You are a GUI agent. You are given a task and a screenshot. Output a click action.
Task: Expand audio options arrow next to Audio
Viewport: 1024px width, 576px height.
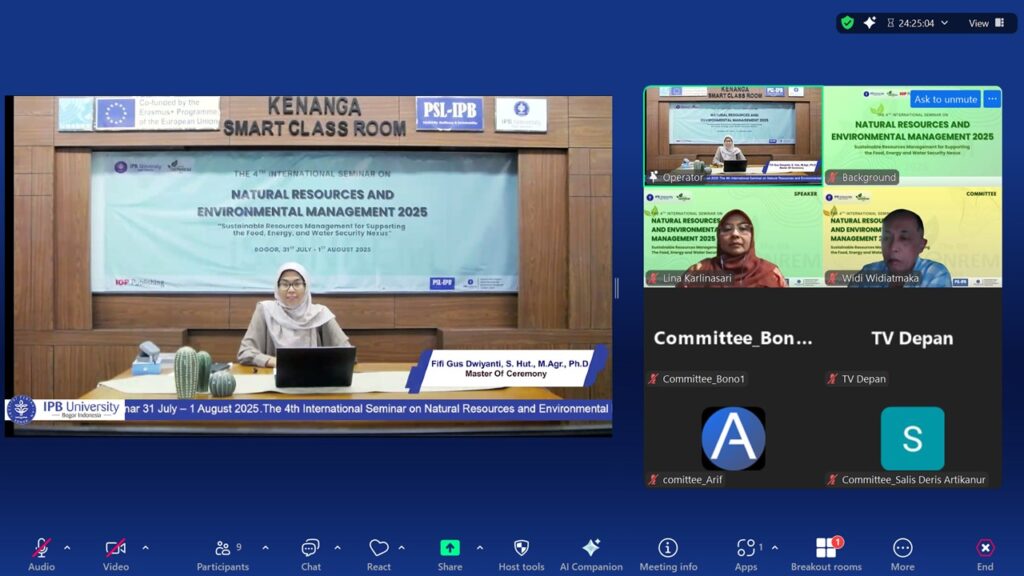(67, 548)
